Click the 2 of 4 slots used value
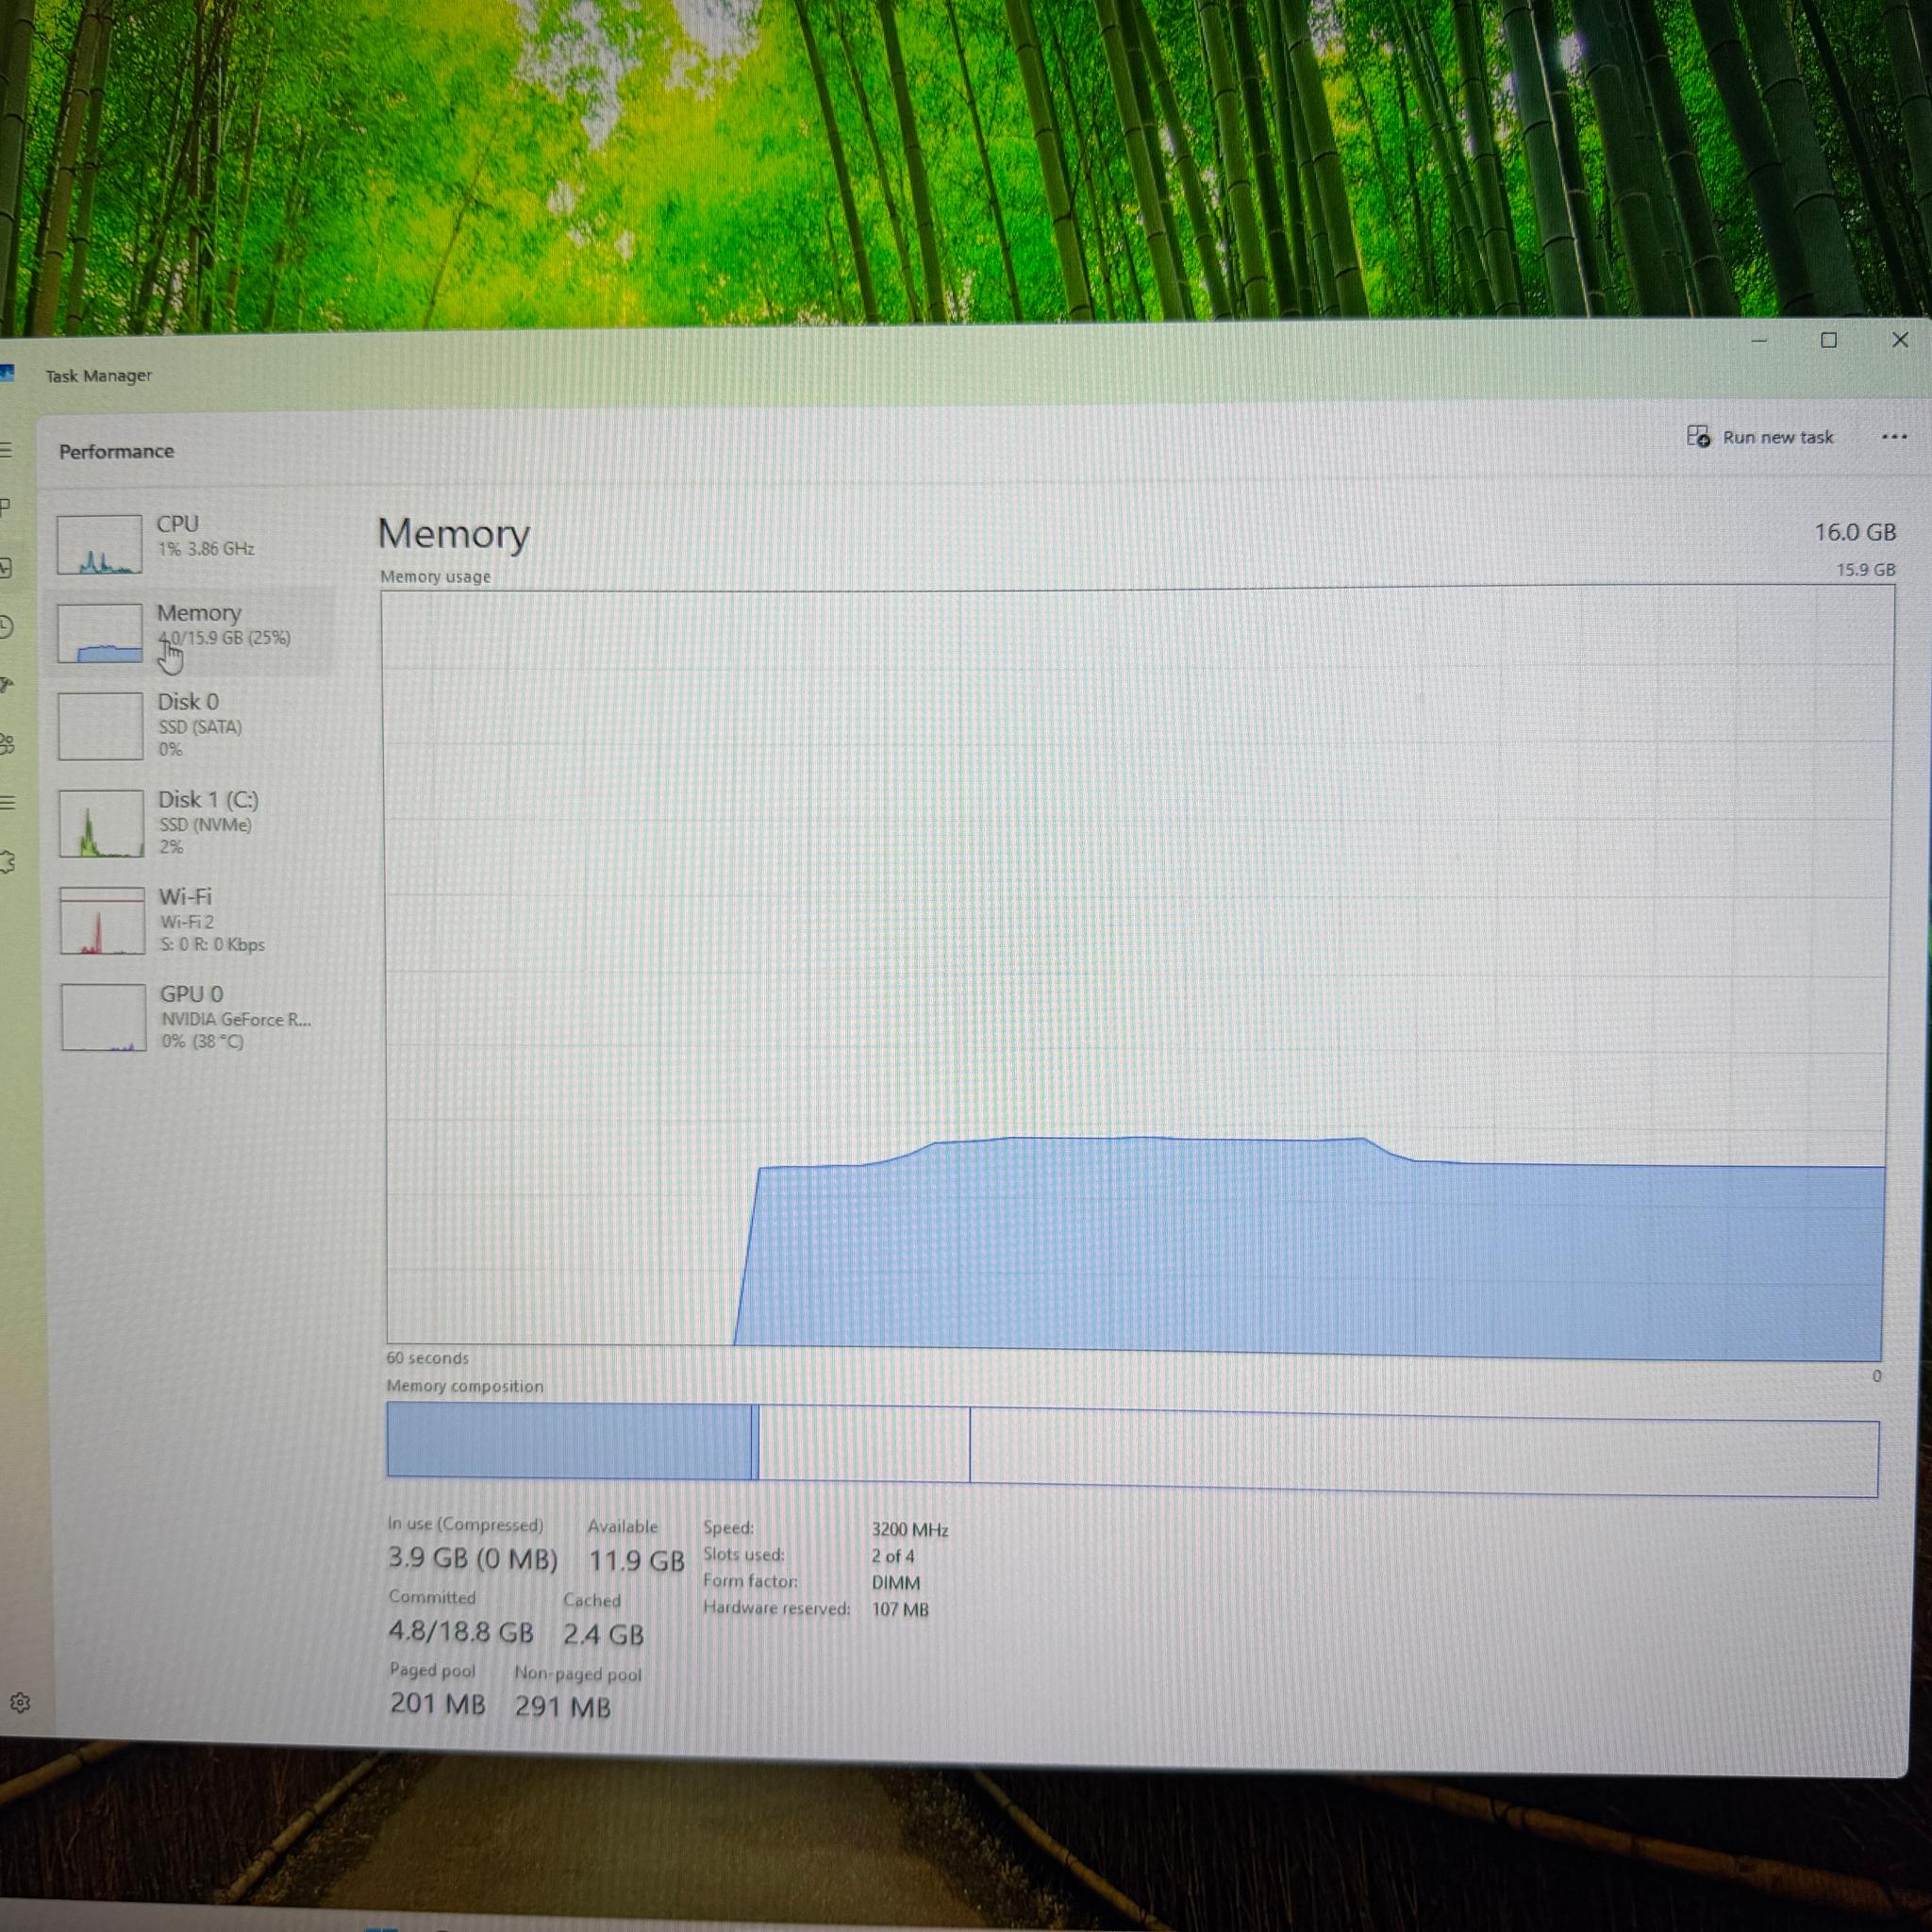1932x1932 pixels. (892, 1556)
